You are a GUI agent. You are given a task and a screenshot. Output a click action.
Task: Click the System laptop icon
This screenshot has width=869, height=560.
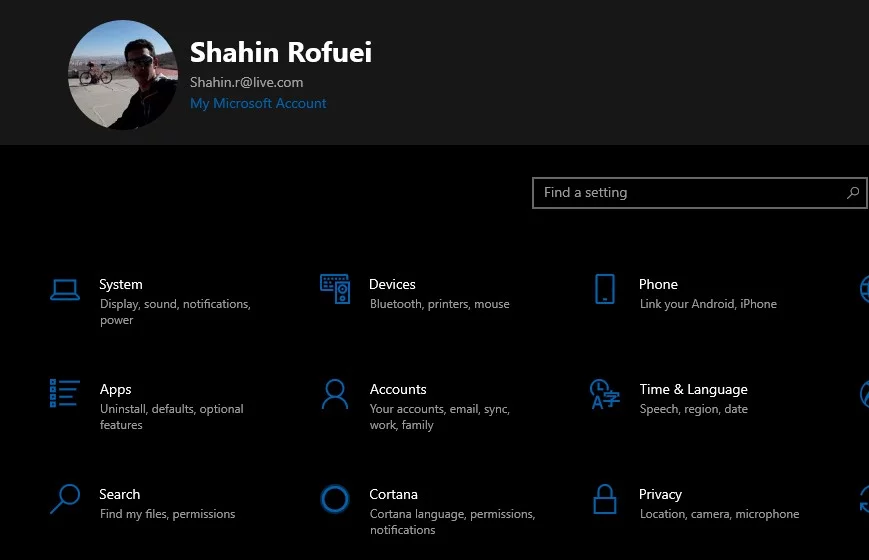tap(65, 289)
